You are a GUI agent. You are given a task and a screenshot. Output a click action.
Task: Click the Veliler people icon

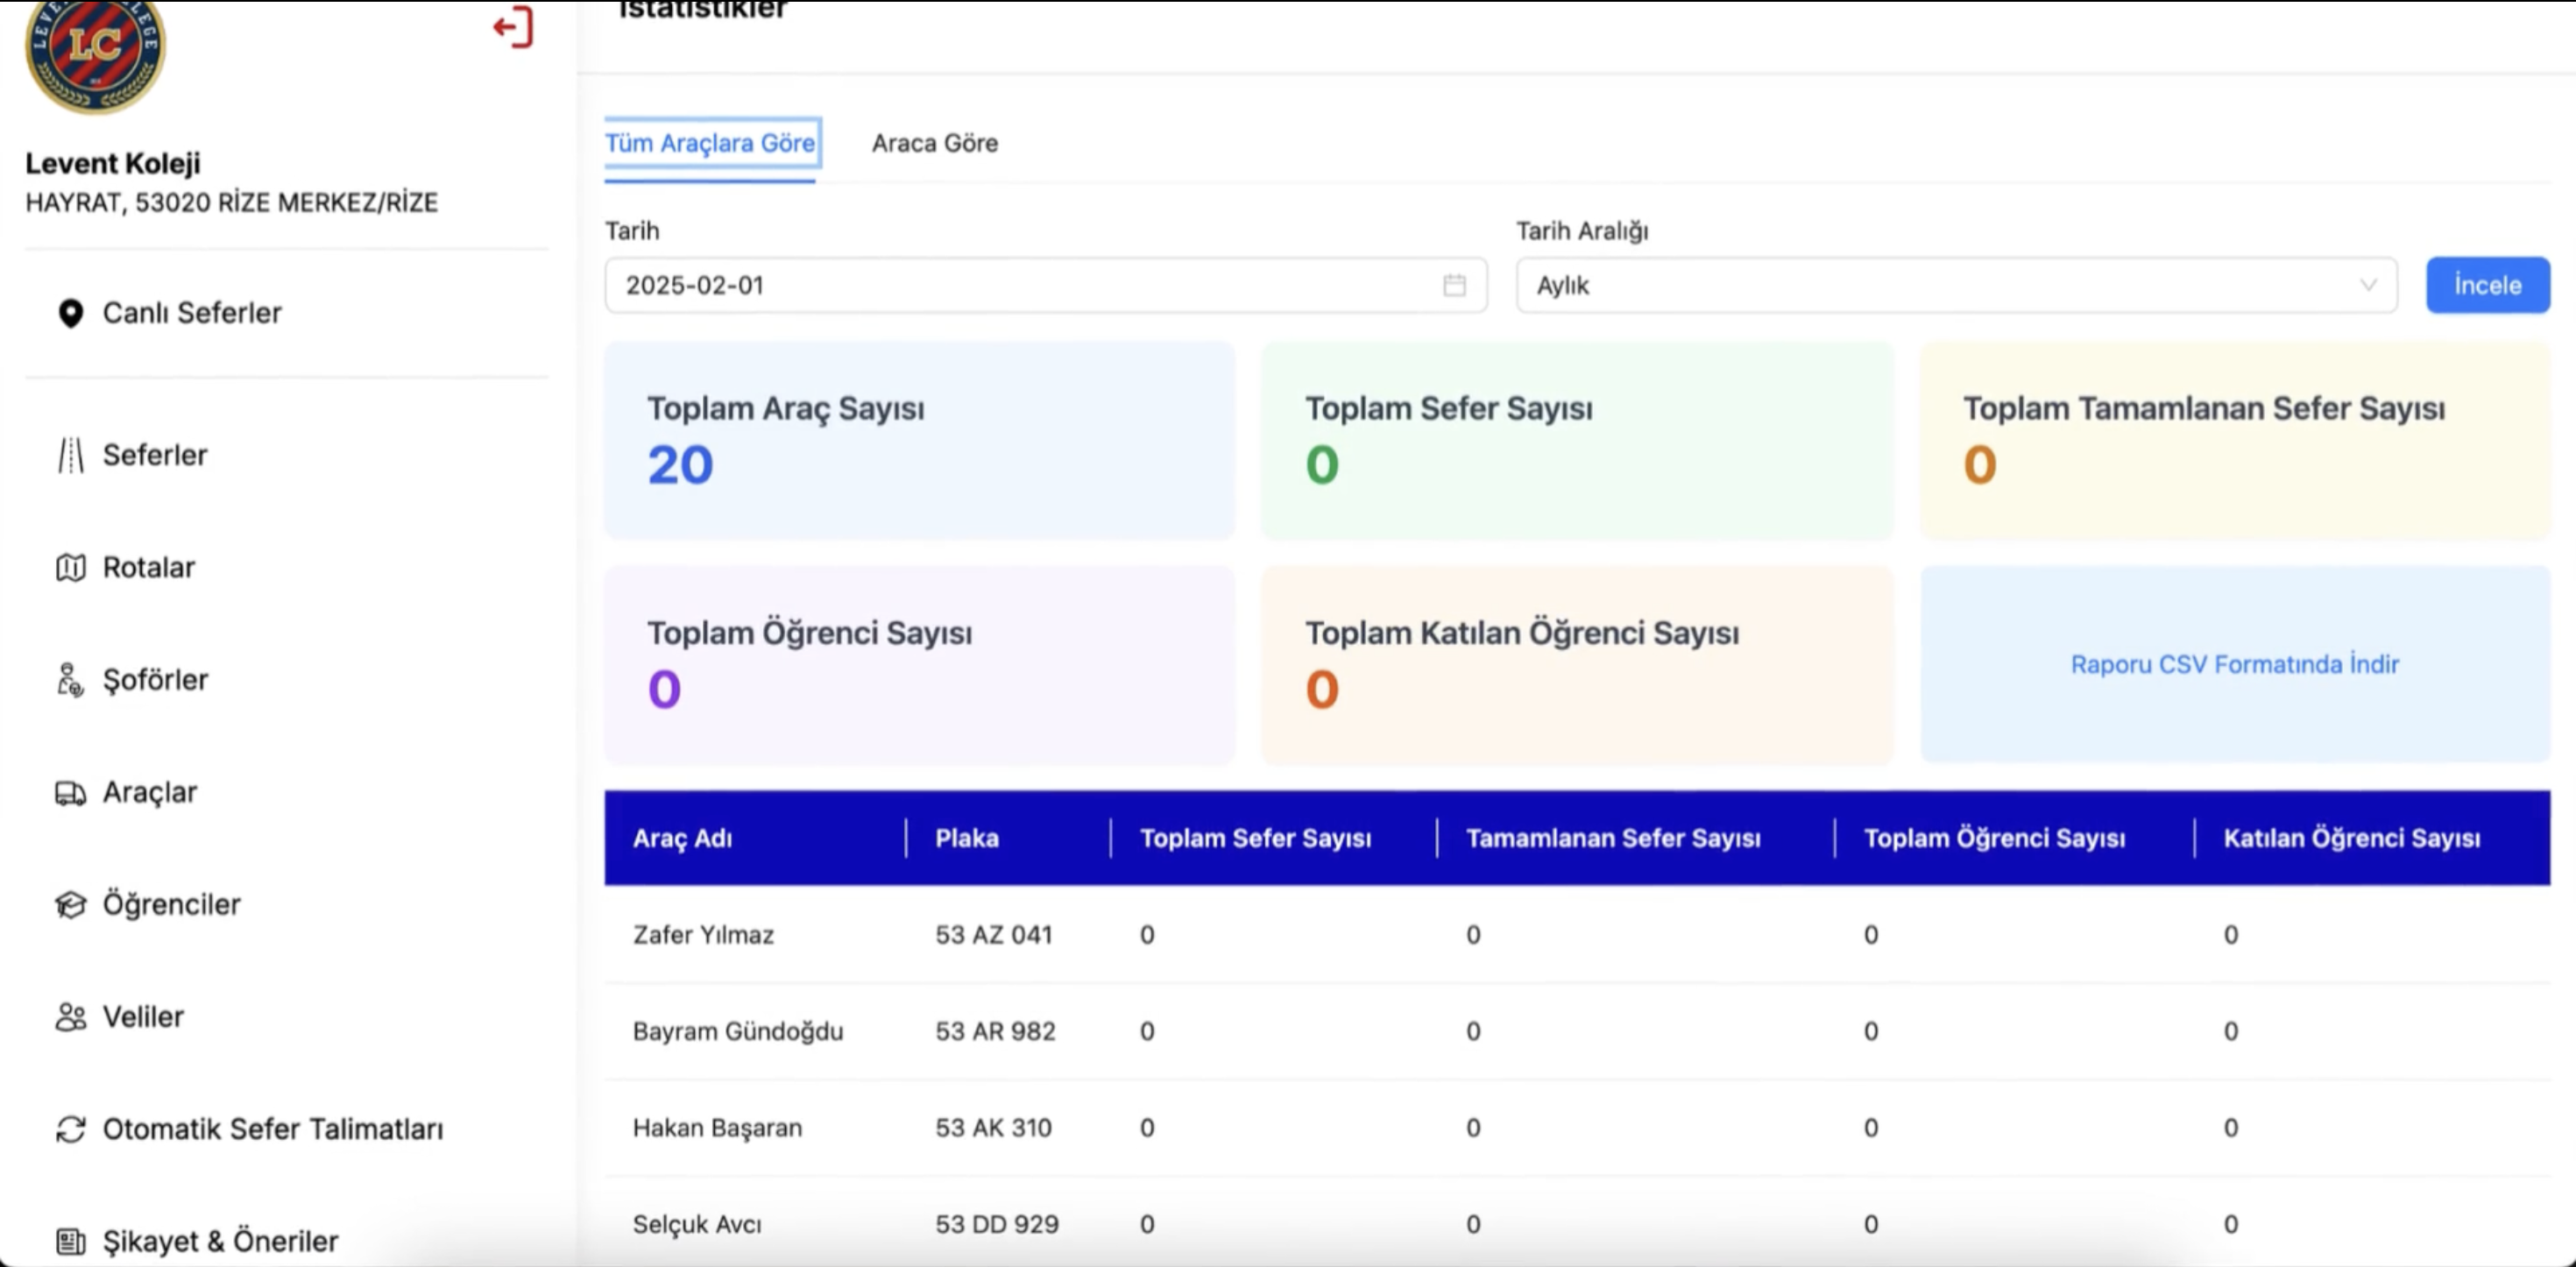click(70, 1017)
